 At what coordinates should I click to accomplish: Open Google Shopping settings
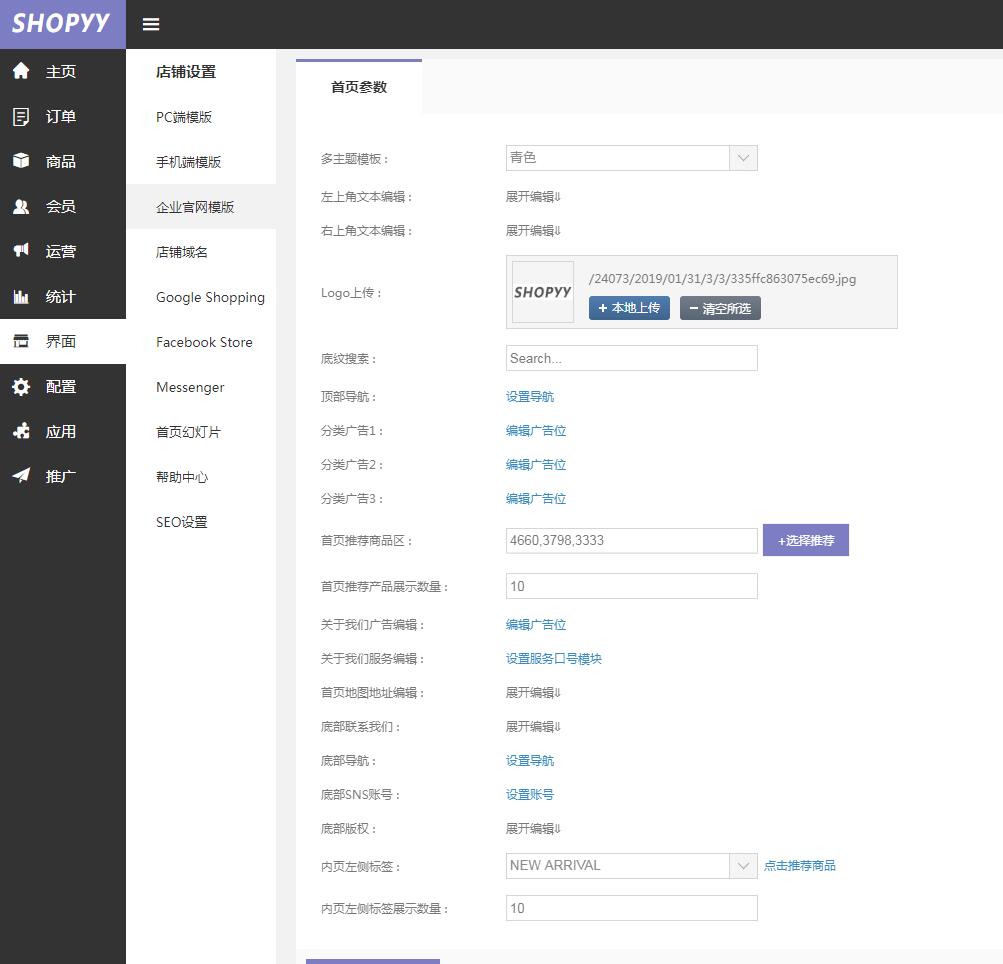click(201, 297)
